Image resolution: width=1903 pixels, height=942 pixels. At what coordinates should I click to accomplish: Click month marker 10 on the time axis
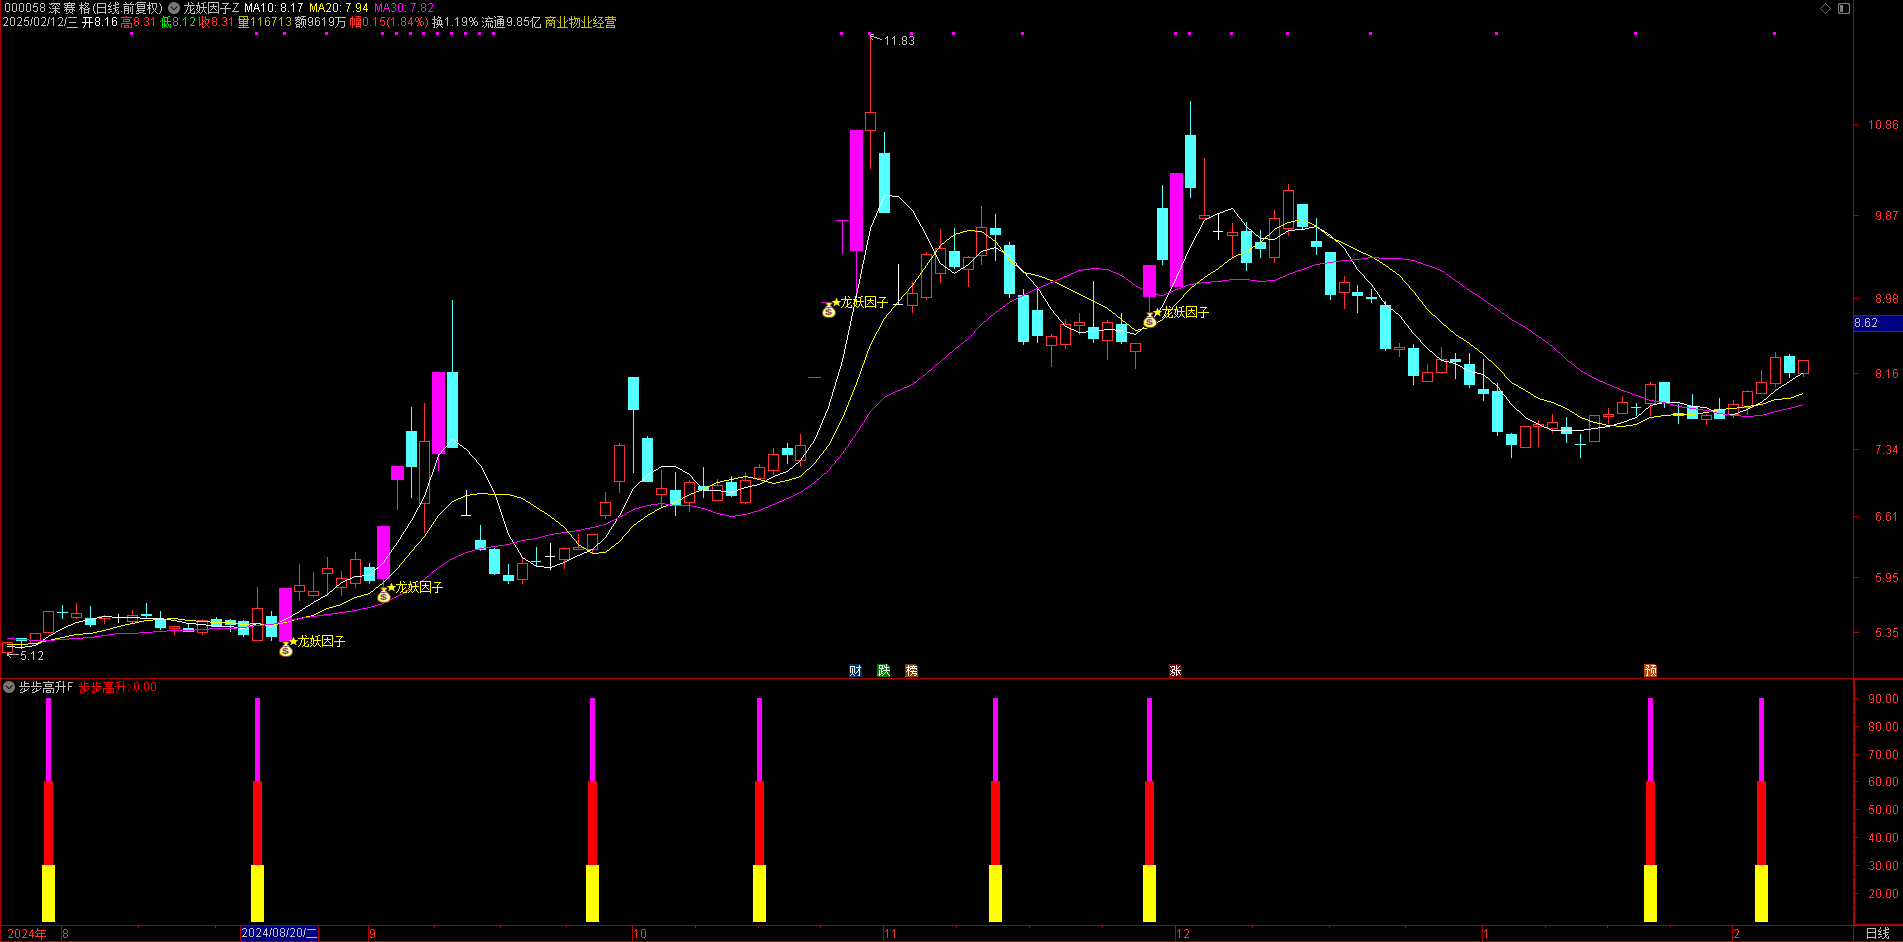point(640,934)
